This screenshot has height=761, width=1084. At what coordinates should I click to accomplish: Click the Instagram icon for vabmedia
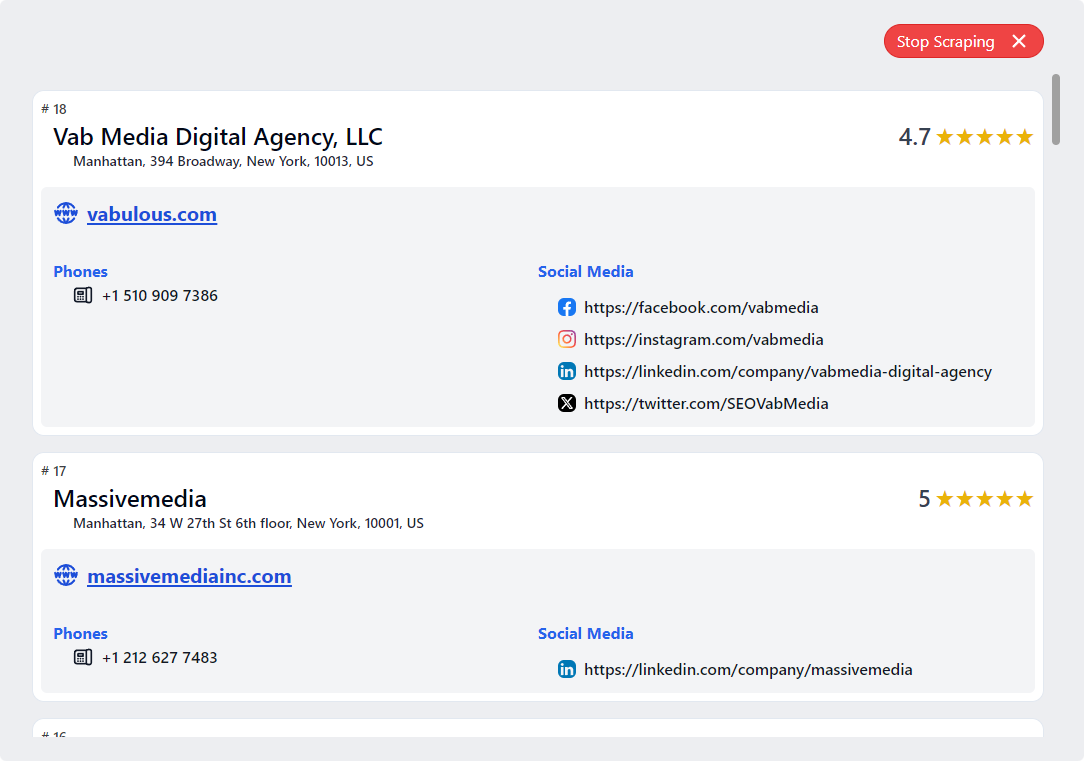click(x=567, y=339)
